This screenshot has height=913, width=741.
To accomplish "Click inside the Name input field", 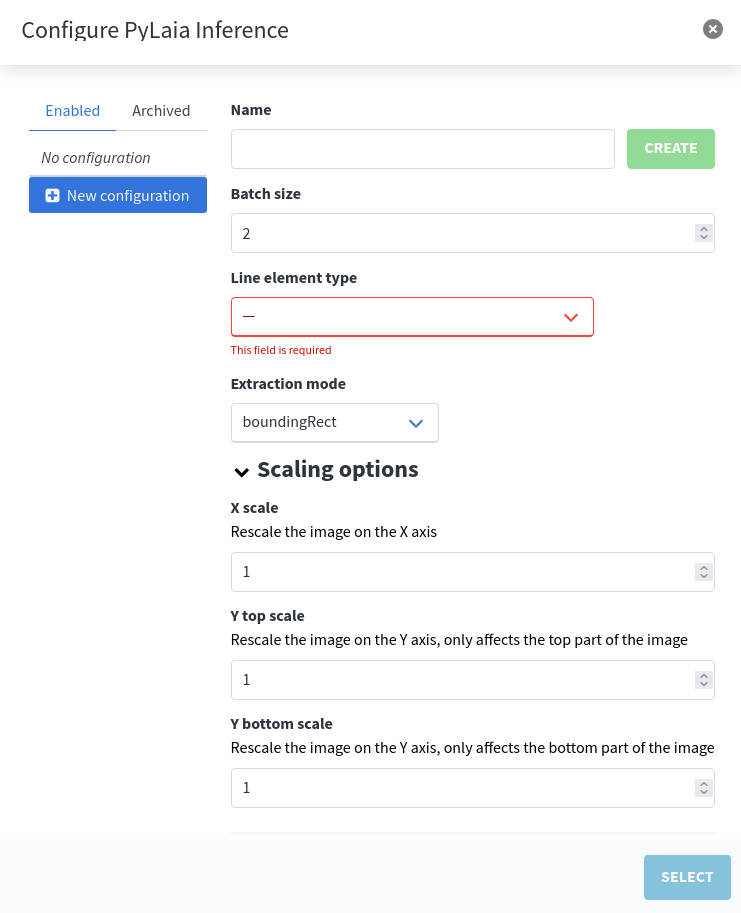I will [422, 148].
